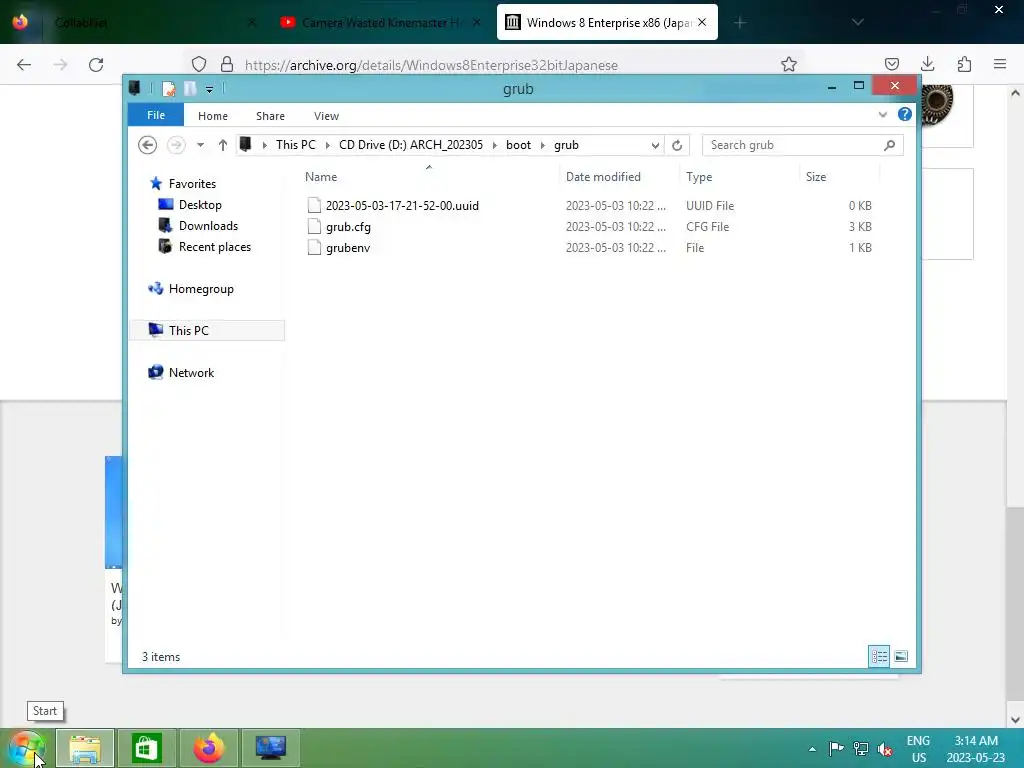The image size is (1024, 768).
Task: Click the search magnifier in Search grub
Action: coord(889,145)
